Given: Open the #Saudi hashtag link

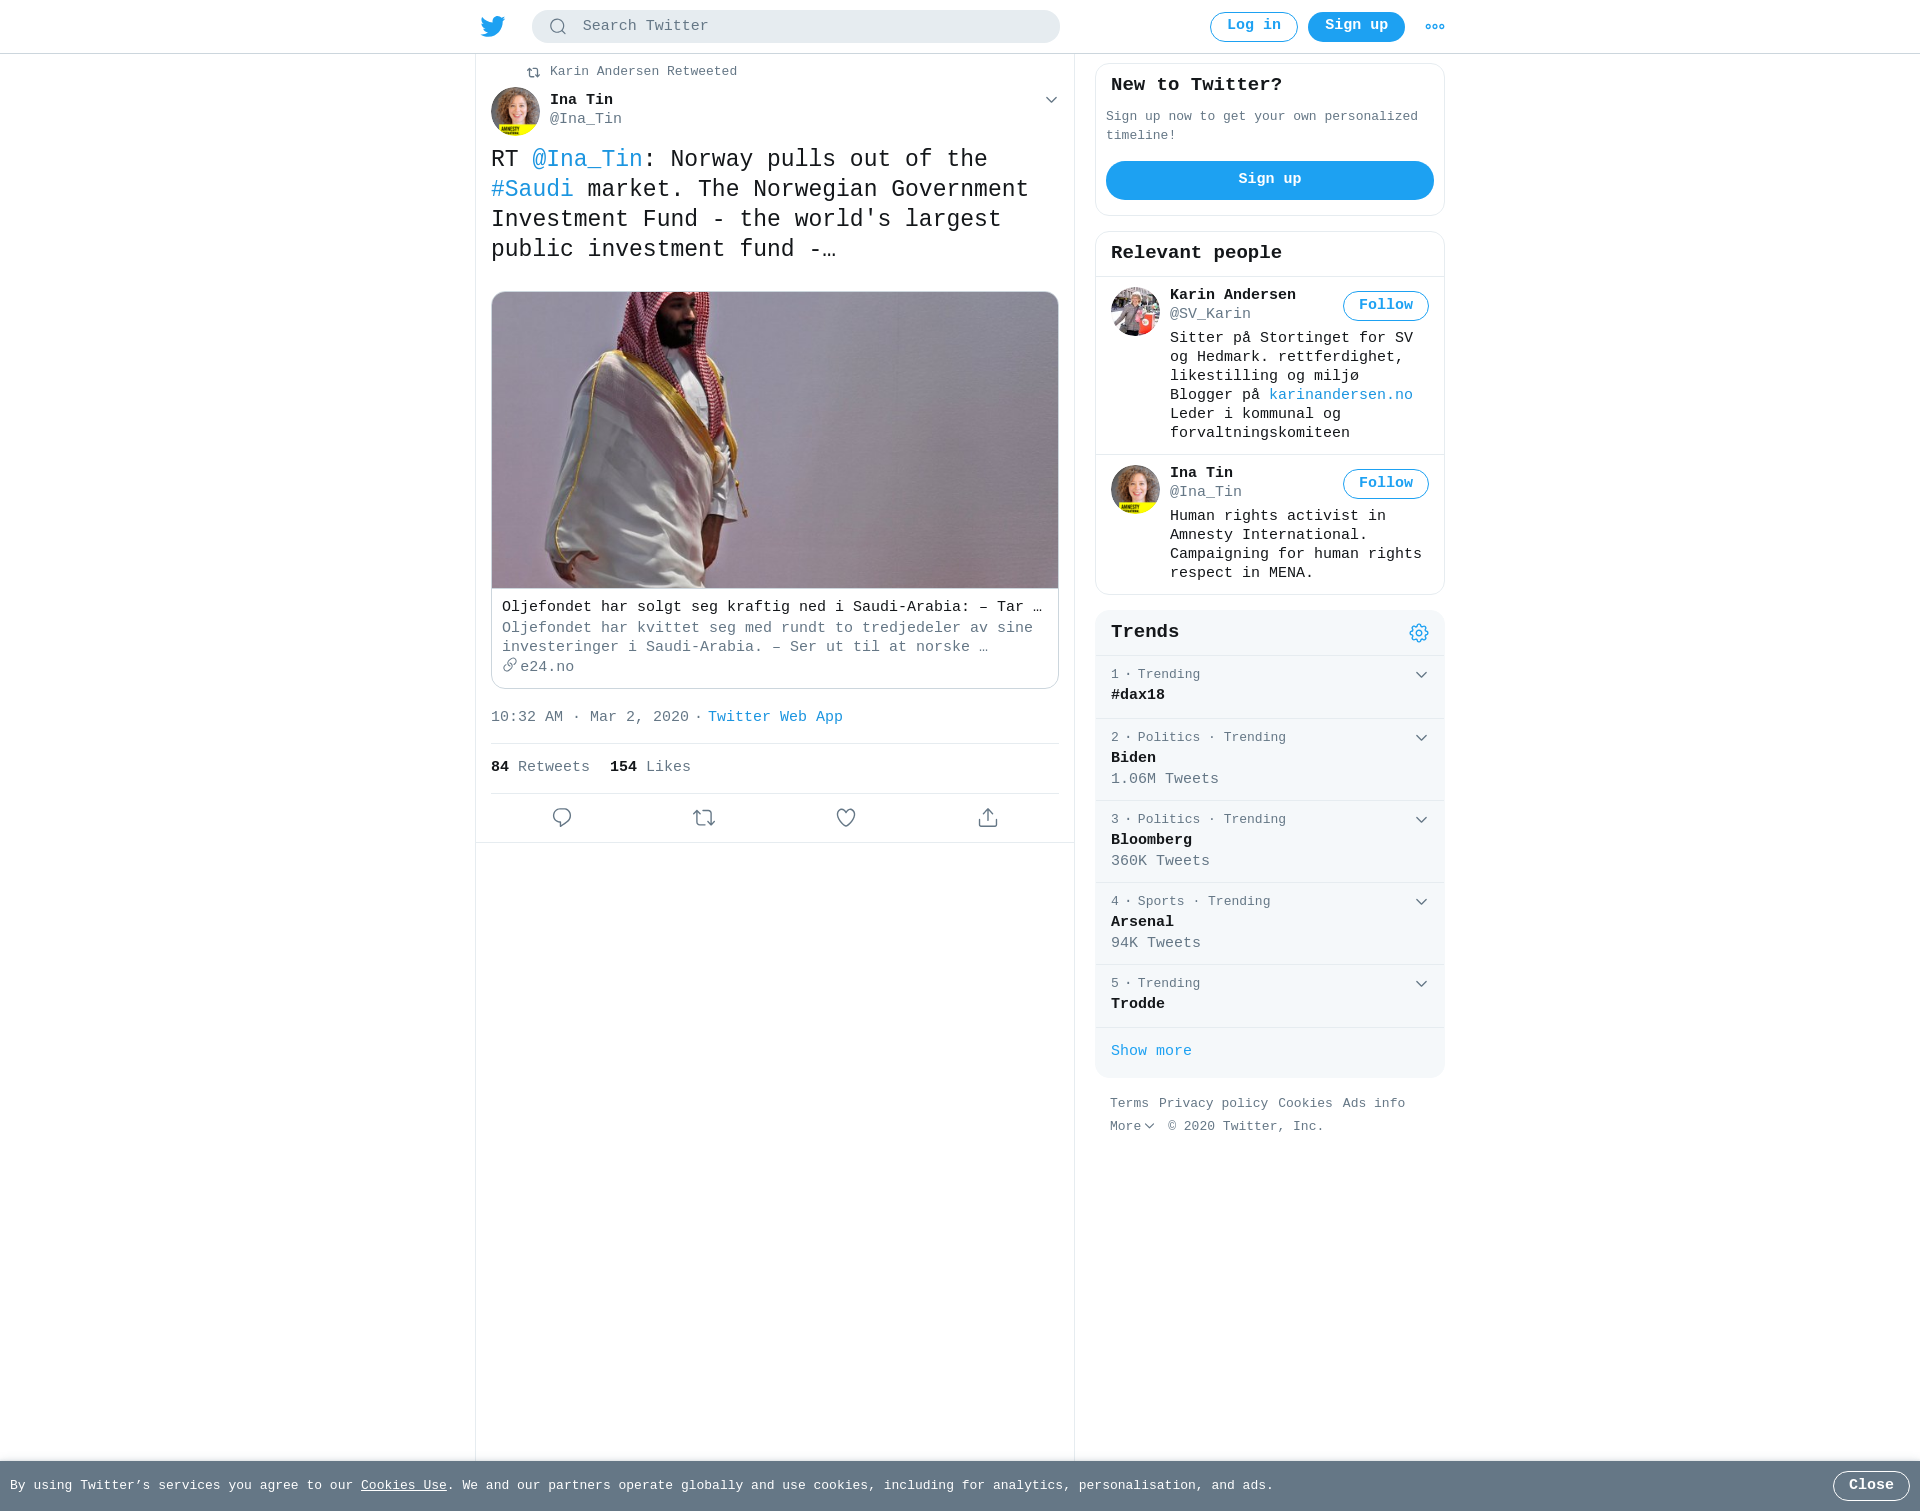Looking at the screenshot, I should point(532,190).
